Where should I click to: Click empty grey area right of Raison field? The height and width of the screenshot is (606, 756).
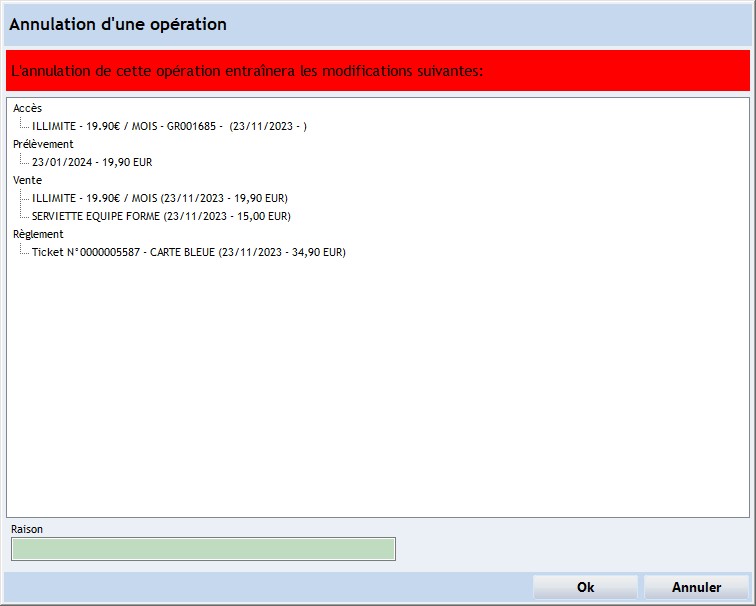click(x=570, y=548)
